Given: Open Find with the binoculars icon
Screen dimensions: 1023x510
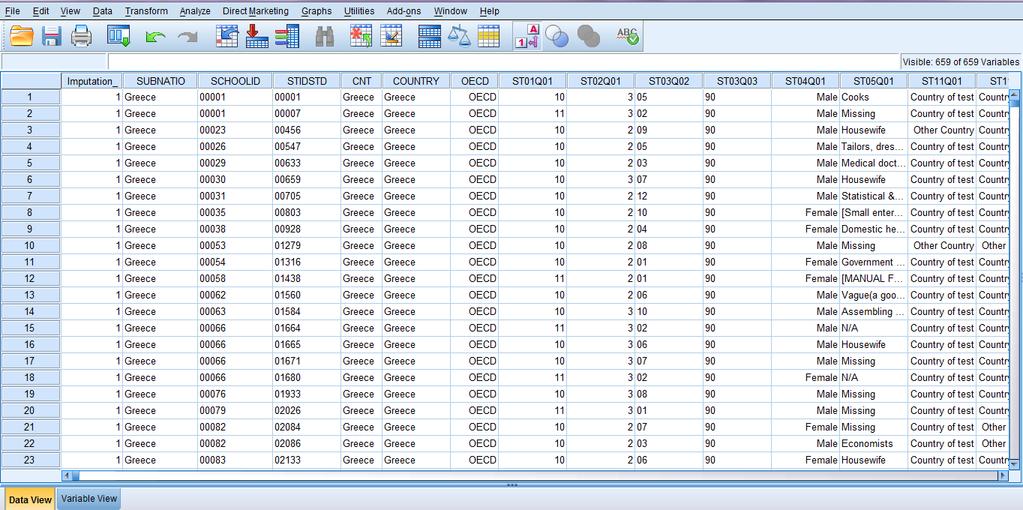Looking at the screenshot, I should click(325, 36).
